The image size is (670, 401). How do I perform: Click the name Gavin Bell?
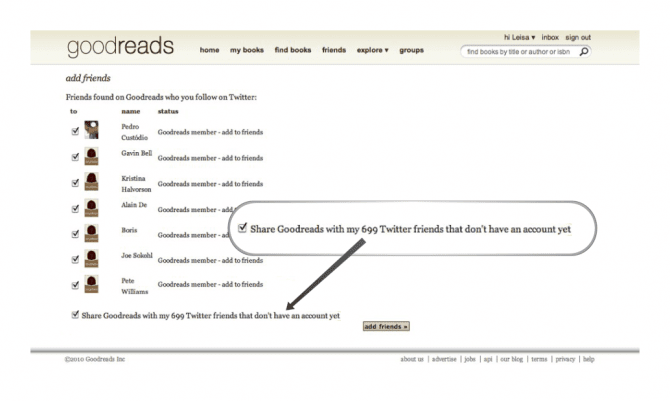pyautogui.click(x=136, y=153)
